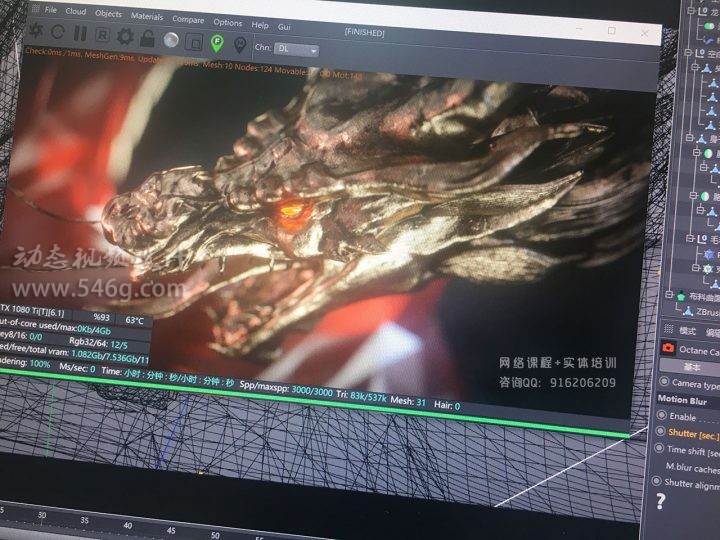Toggle the Shutter [sec.] animation dot
The height and width of the screenshot is (540, 720).
point(660,431)
